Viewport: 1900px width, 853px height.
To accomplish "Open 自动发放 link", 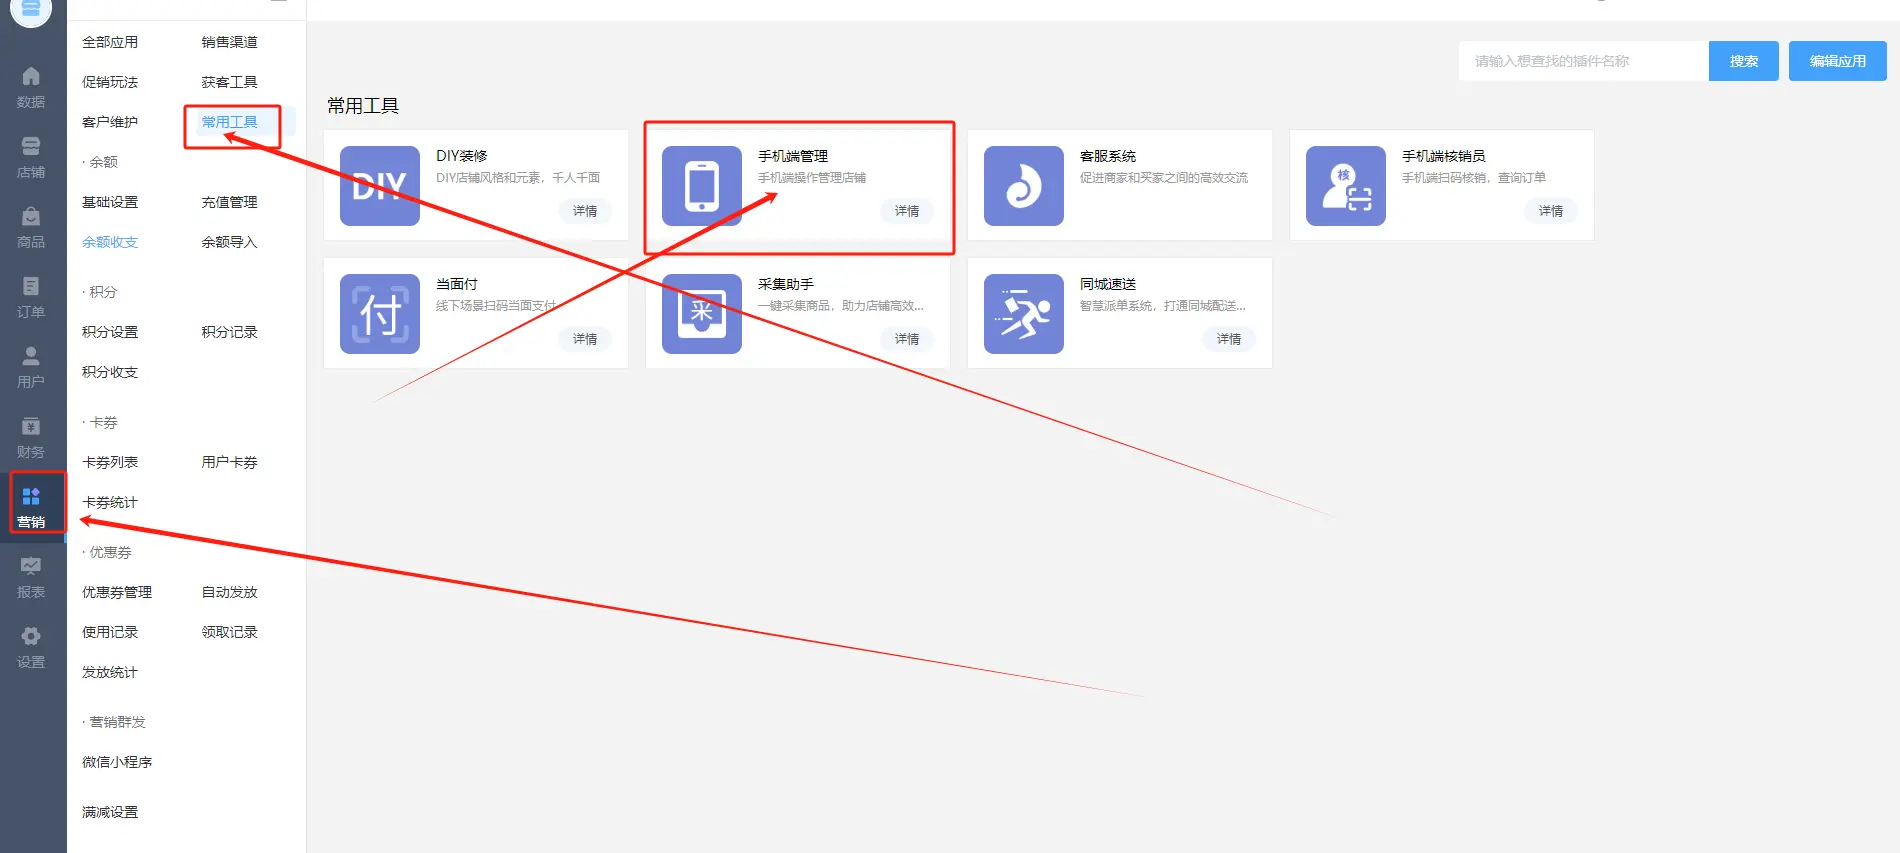I will (x=229, y=592).
